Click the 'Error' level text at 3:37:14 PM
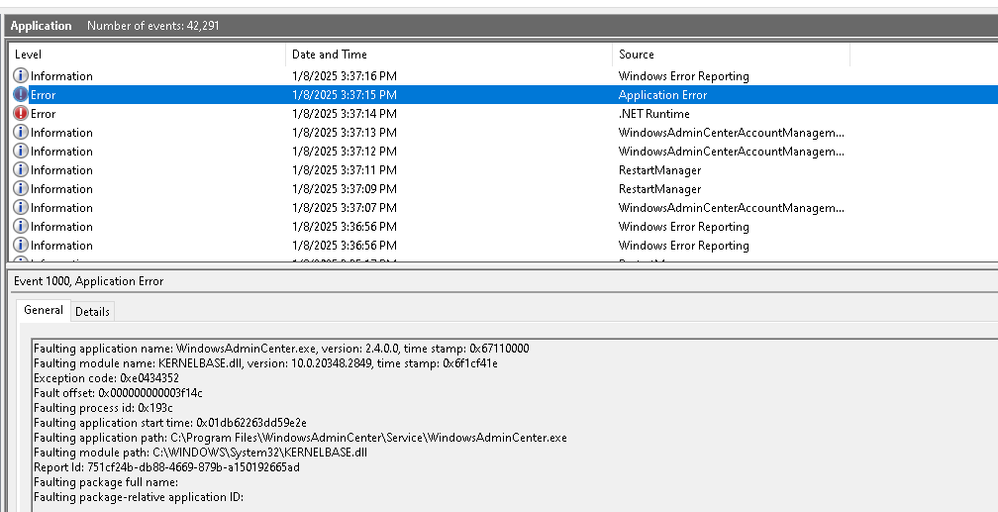This screenshot has height=512, width=998. point(43,113)
